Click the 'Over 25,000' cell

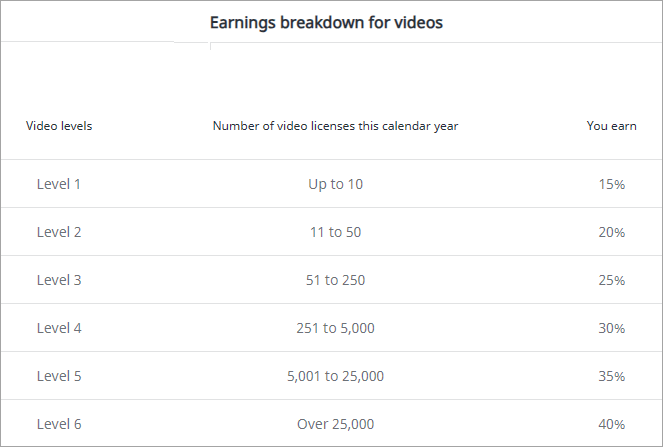pos(335,424)
